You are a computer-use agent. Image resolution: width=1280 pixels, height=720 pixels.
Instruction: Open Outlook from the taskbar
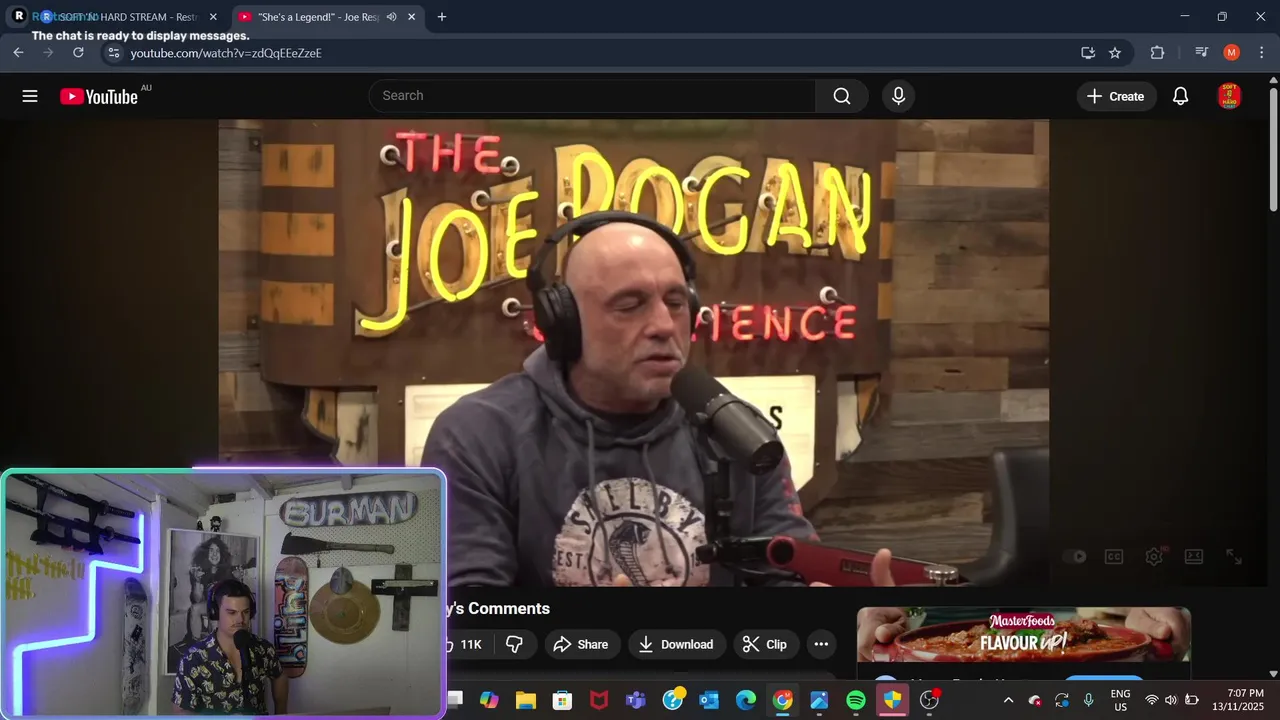coord(710,700)
